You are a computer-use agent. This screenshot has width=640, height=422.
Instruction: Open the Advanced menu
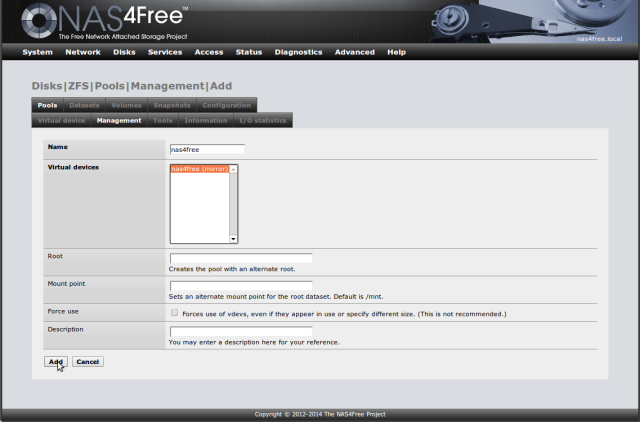coord(355,52)
